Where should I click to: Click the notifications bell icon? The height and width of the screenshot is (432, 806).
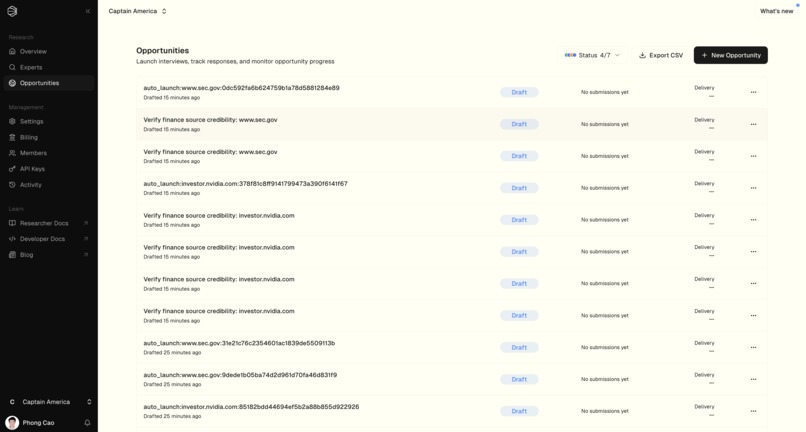click(87, 423)
